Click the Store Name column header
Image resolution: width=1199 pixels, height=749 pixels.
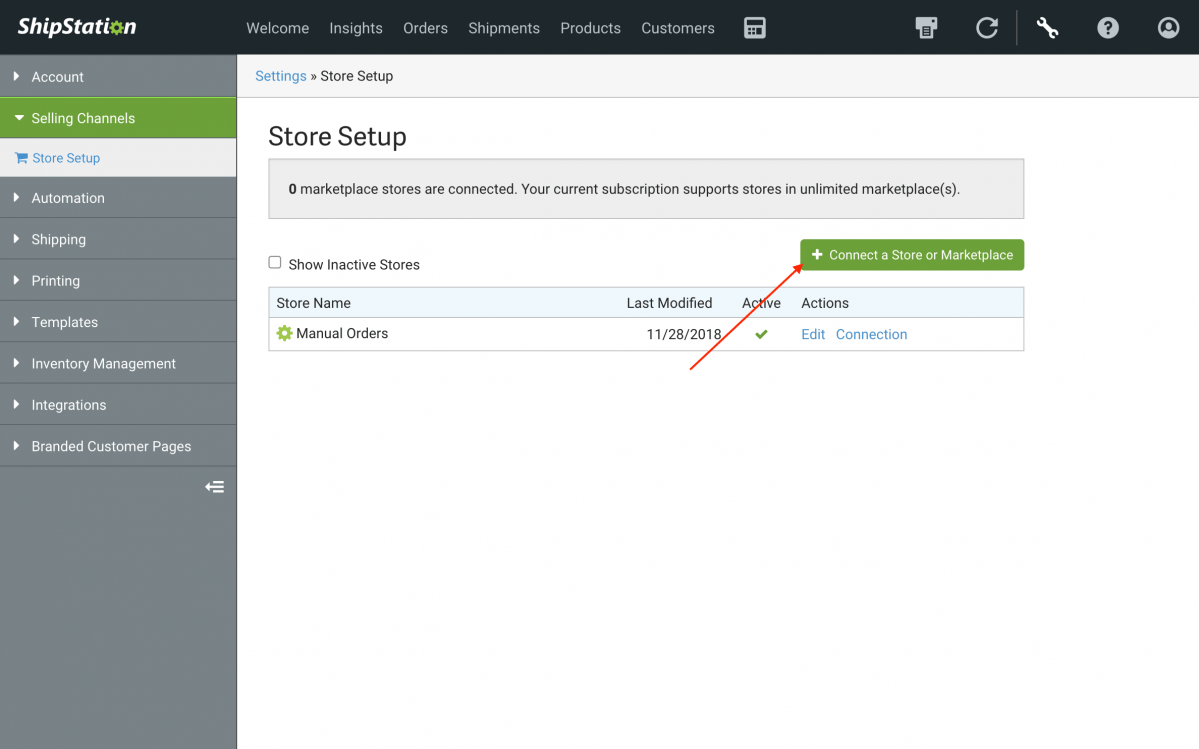point(314,303)
